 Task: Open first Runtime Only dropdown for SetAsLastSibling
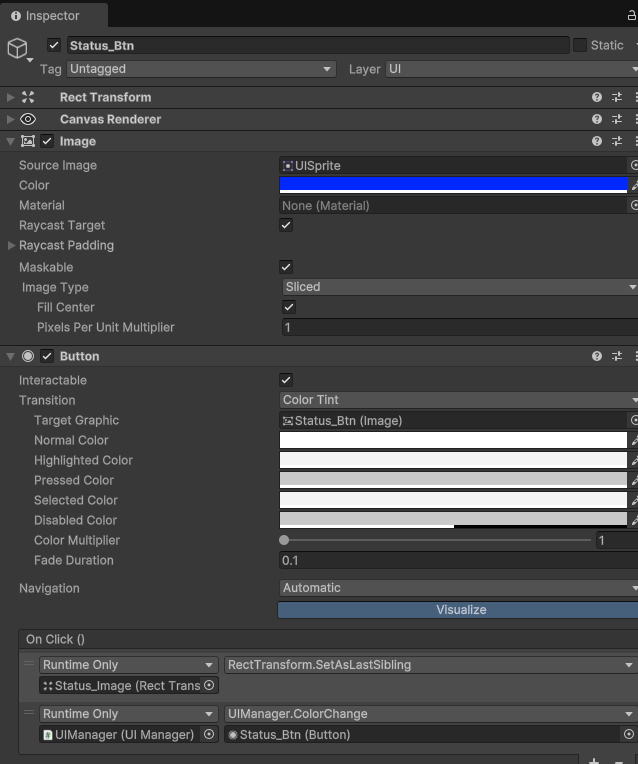click(128, 665)
